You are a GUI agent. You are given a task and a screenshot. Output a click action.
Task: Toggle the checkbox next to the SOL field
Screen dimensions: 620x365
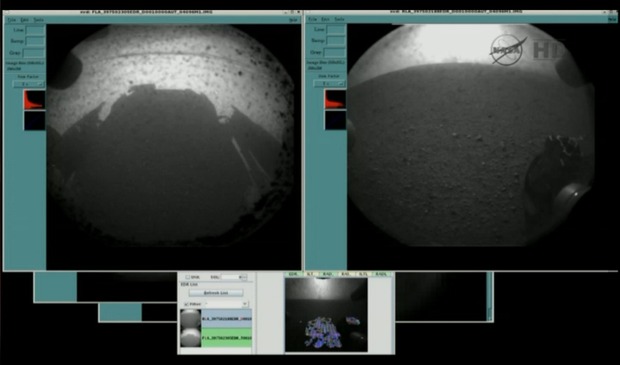coord(188,277)
